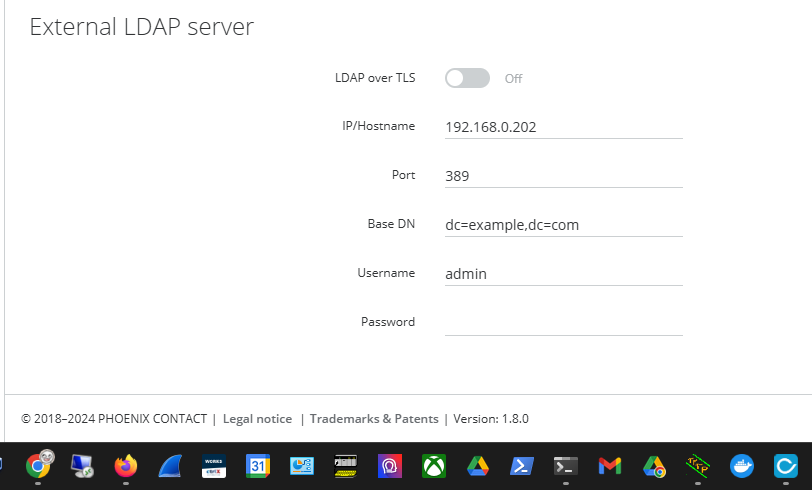Enable the LDAP over TLS toggle
812x490 pixels.
467,78
